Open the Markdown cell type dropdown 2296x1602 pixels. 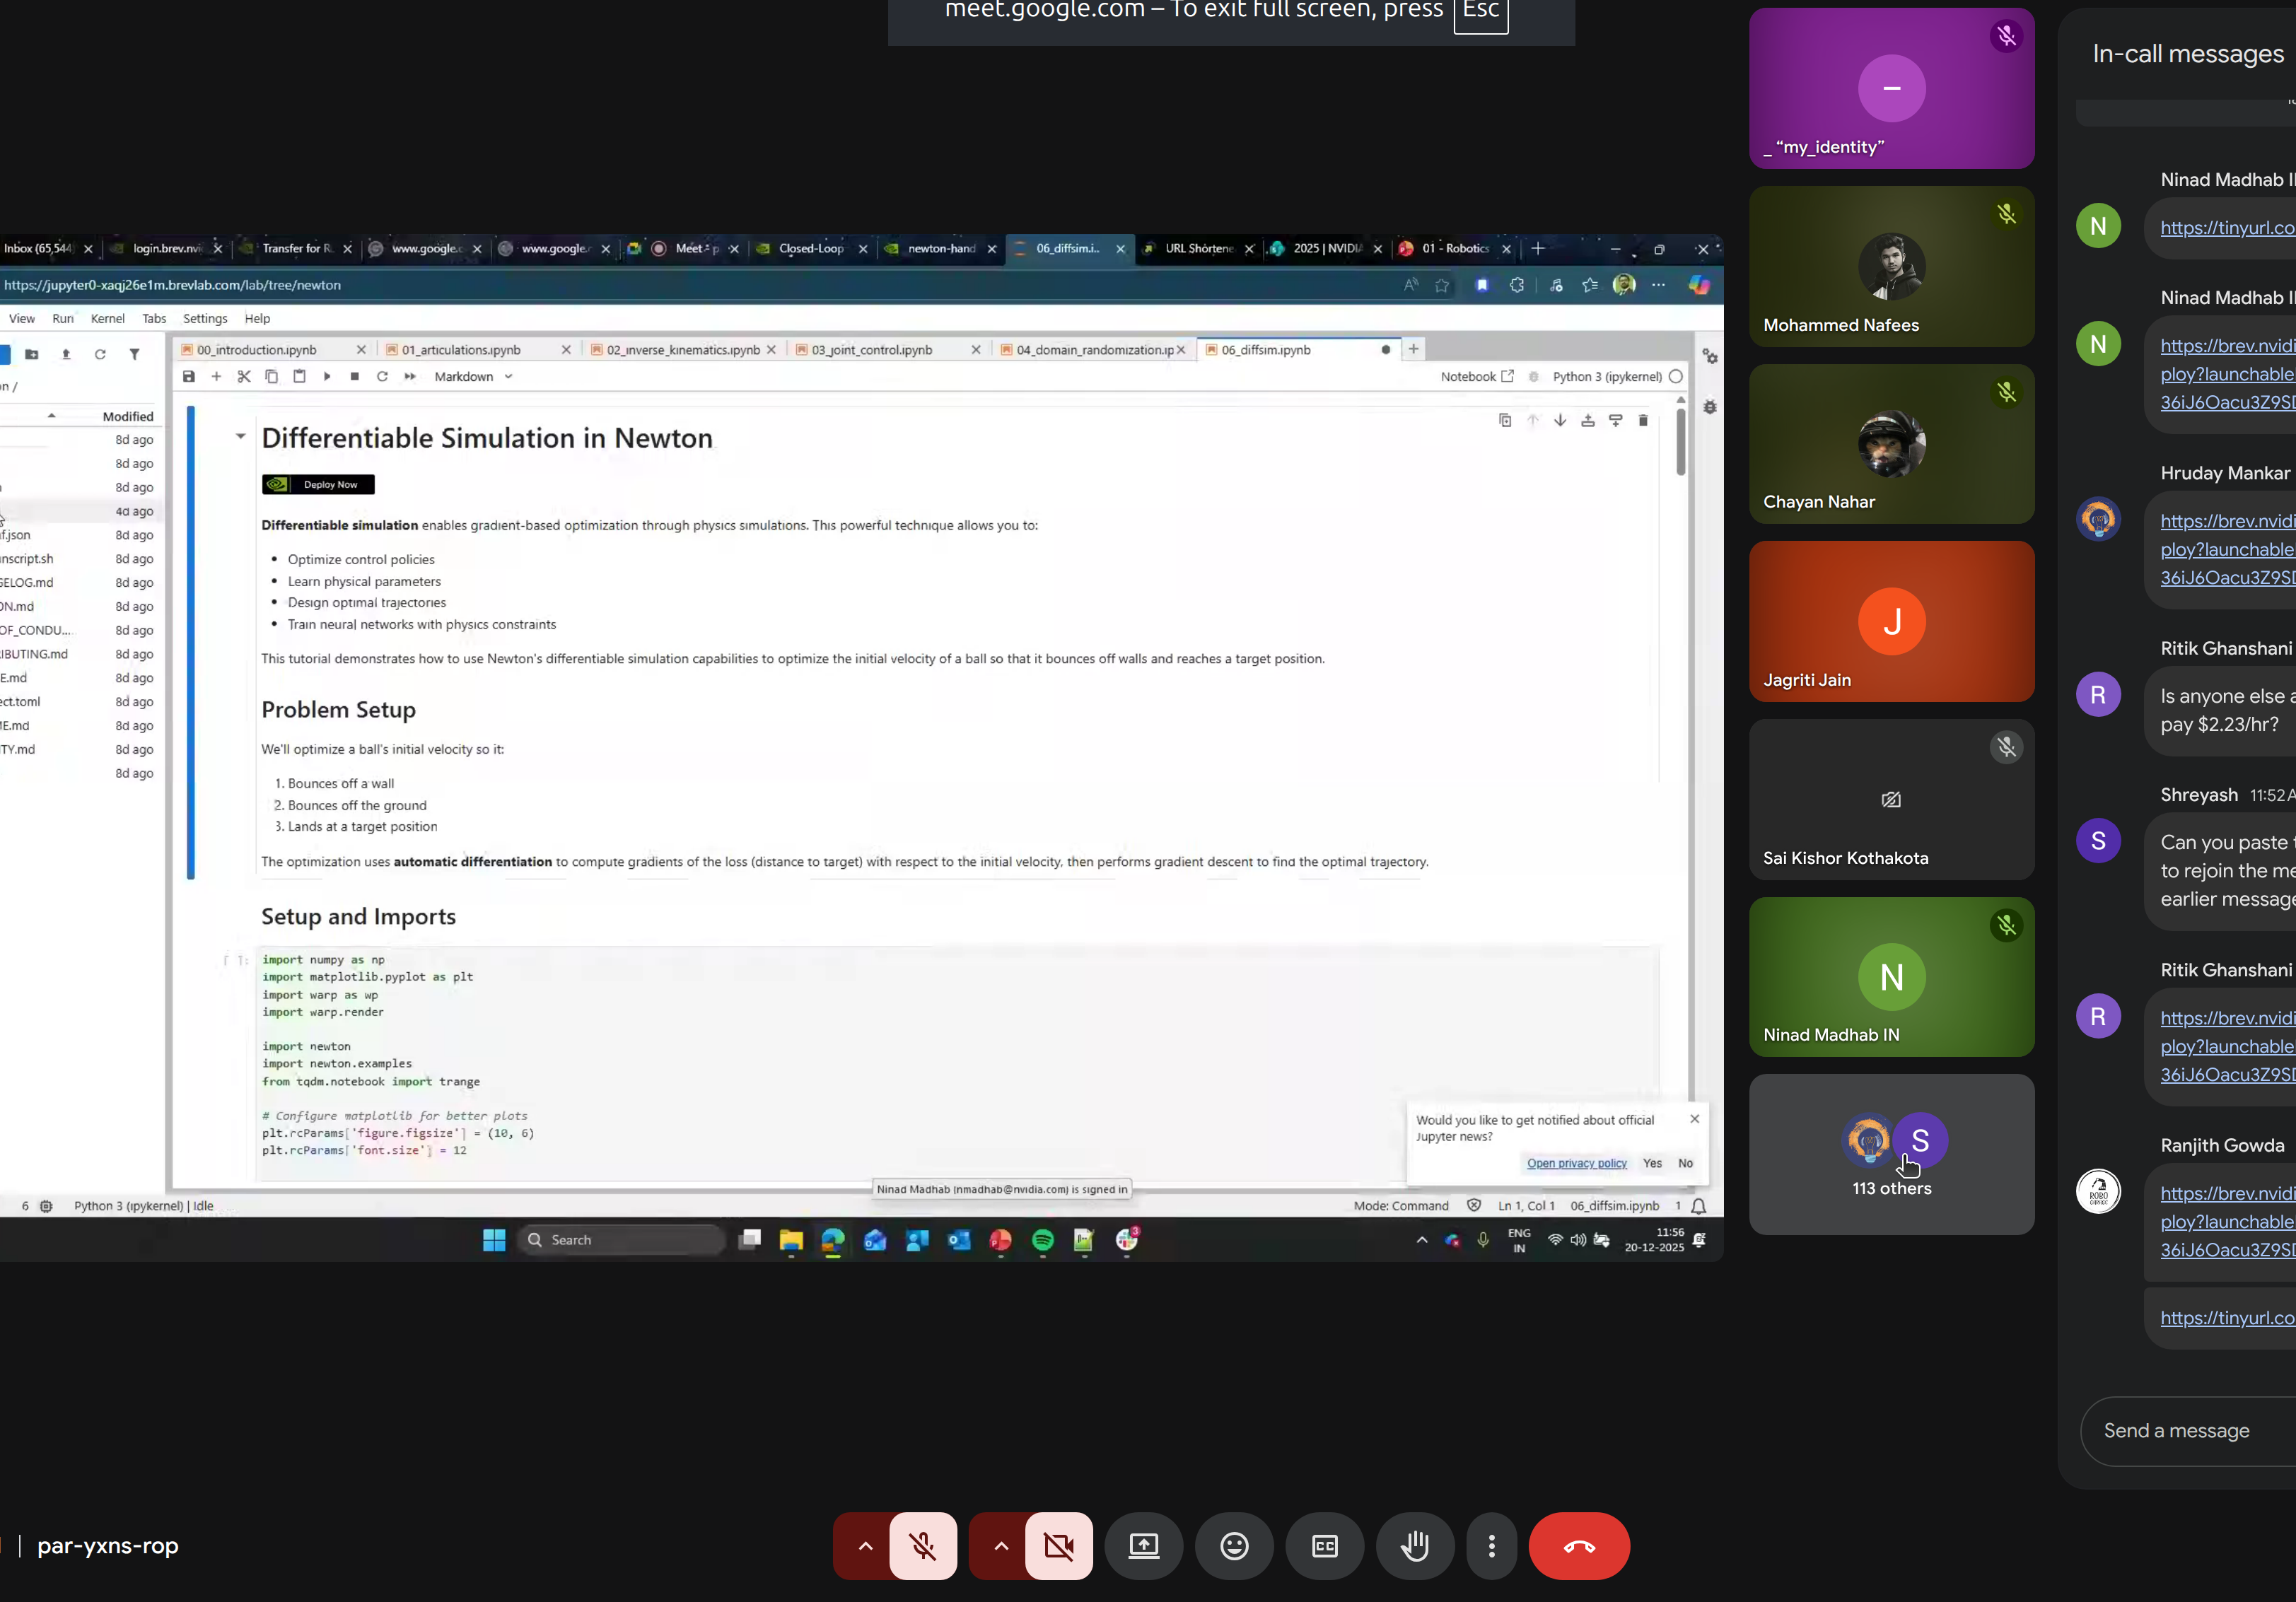(x=473, y=377)
